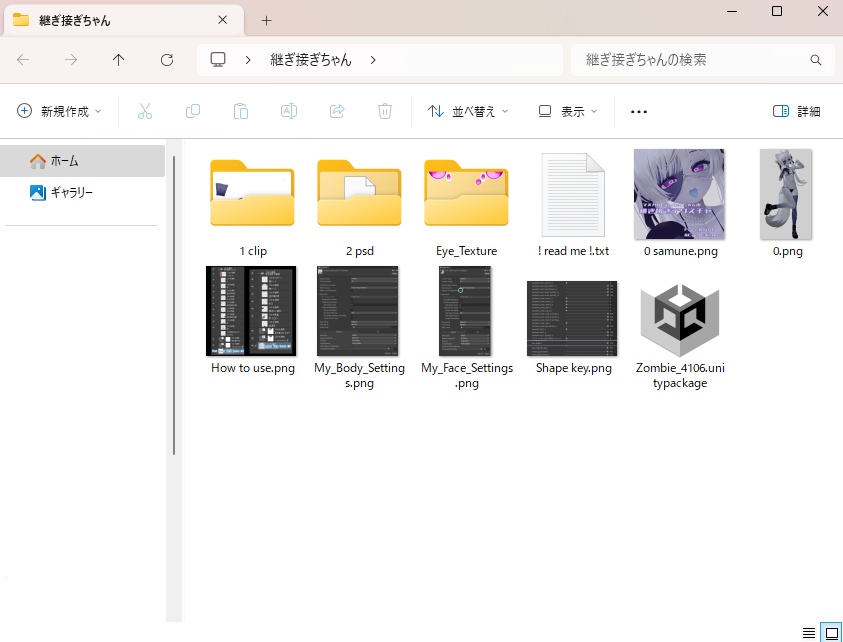Go forward with the right arrow
Screen dimensions: 843x642
pos(71,60)
